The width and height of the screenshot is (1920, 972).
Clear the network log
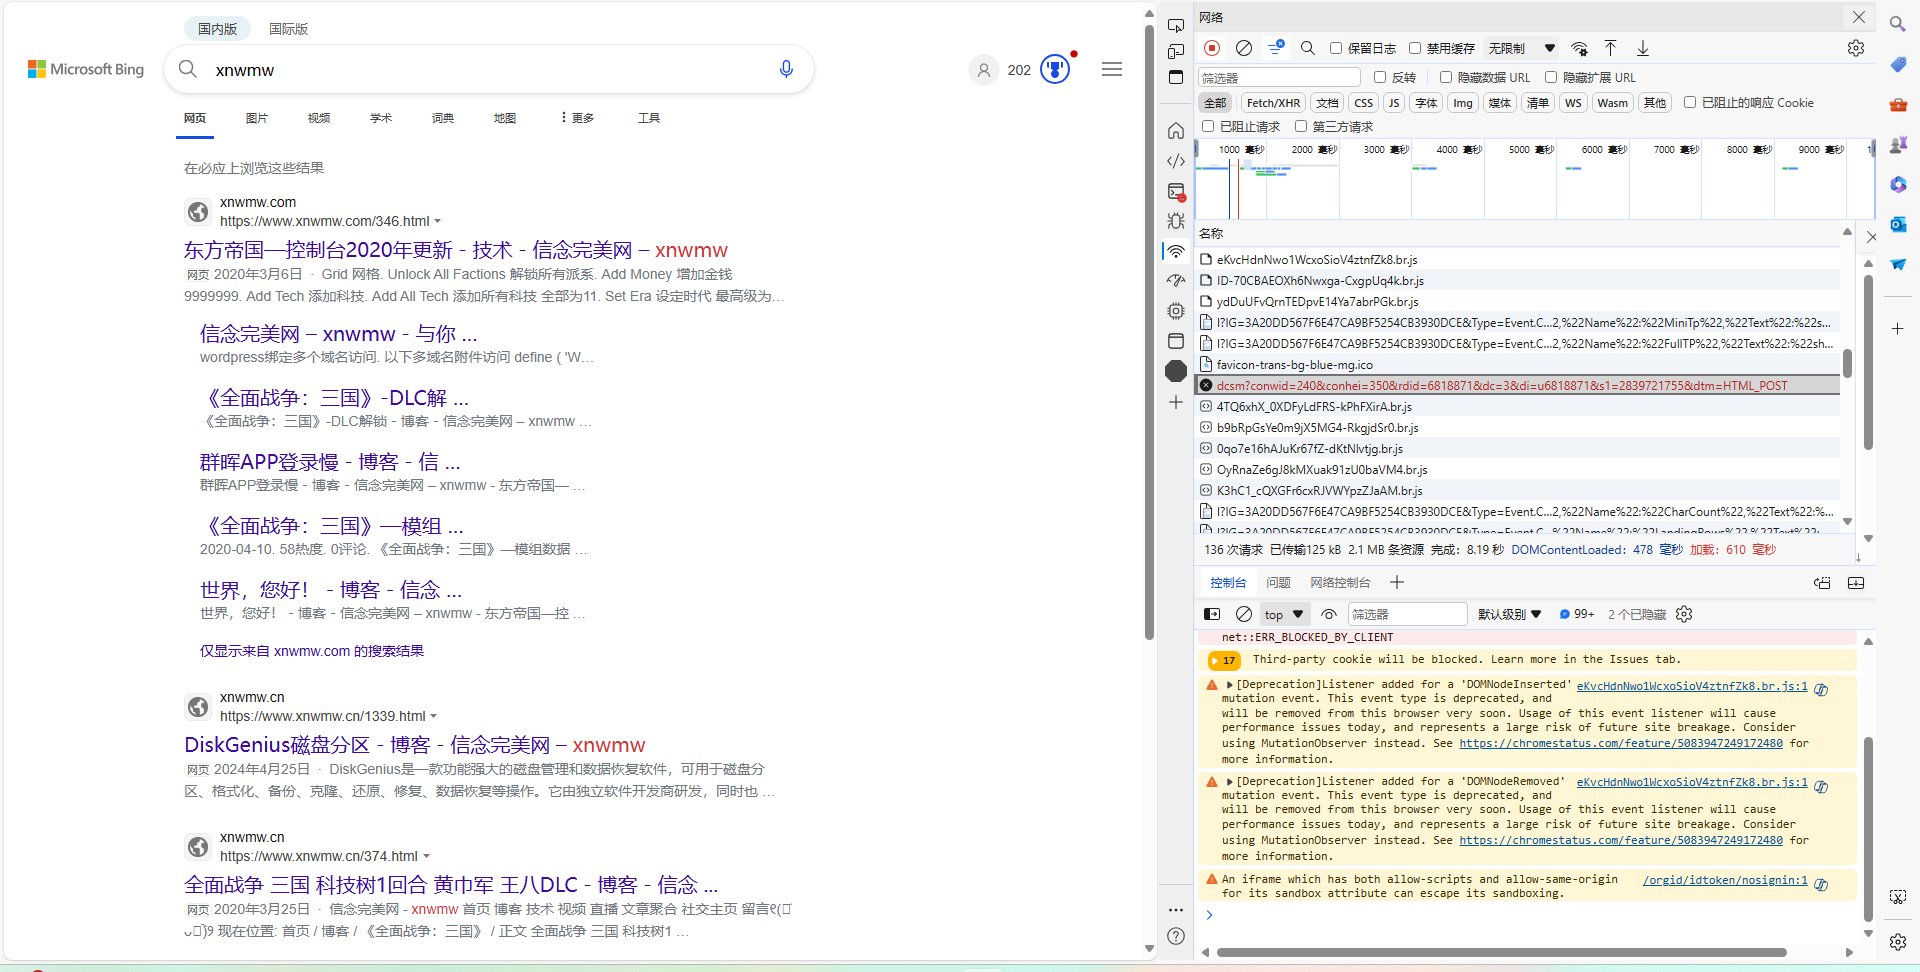tap(1244, 48)
